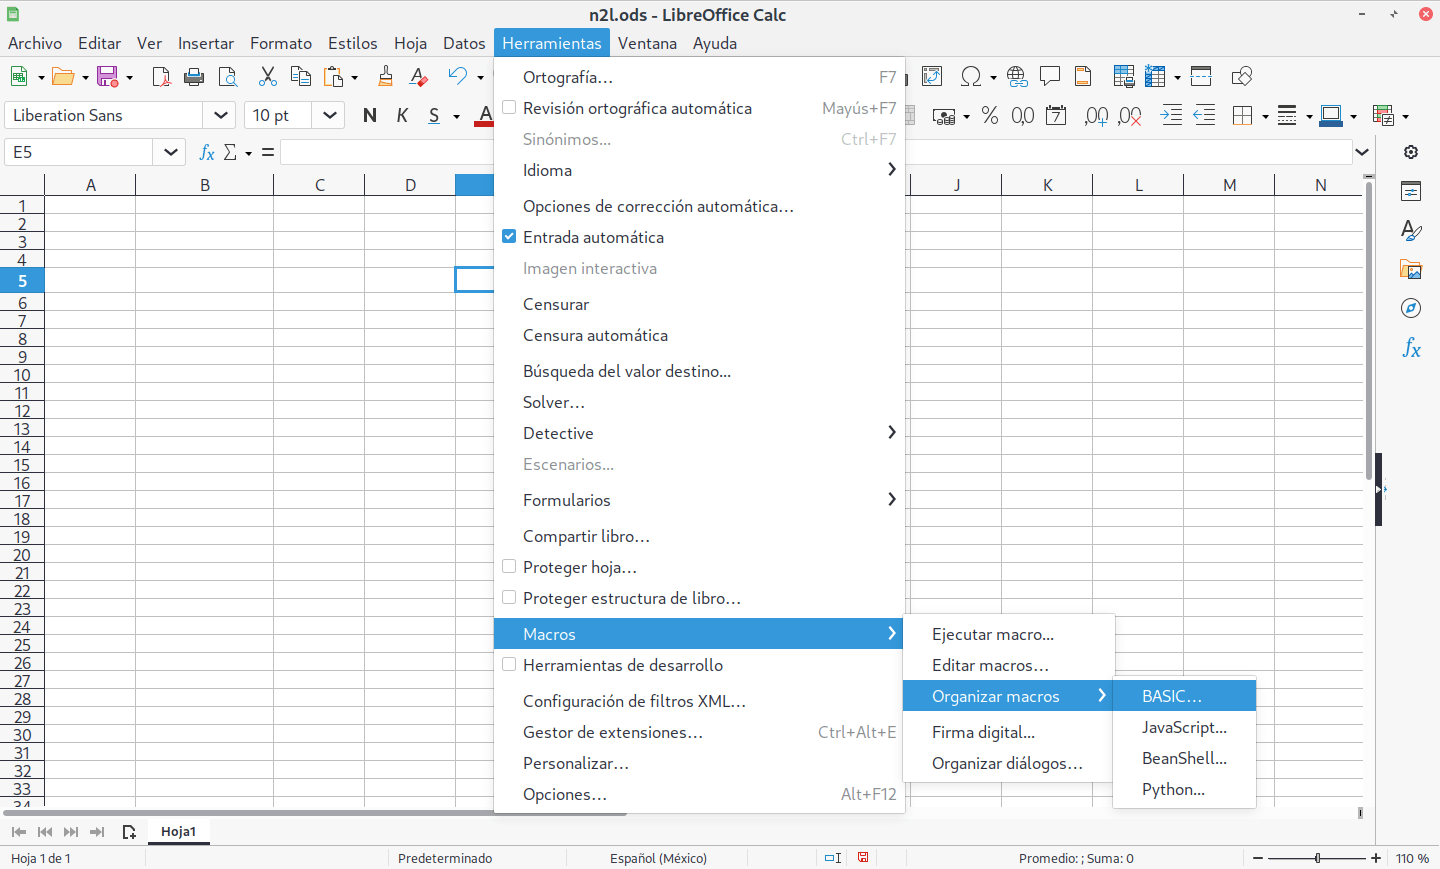Screen dimensions: 1440x869
Task: Apply bold with the N button
Action: pos(370,115)
